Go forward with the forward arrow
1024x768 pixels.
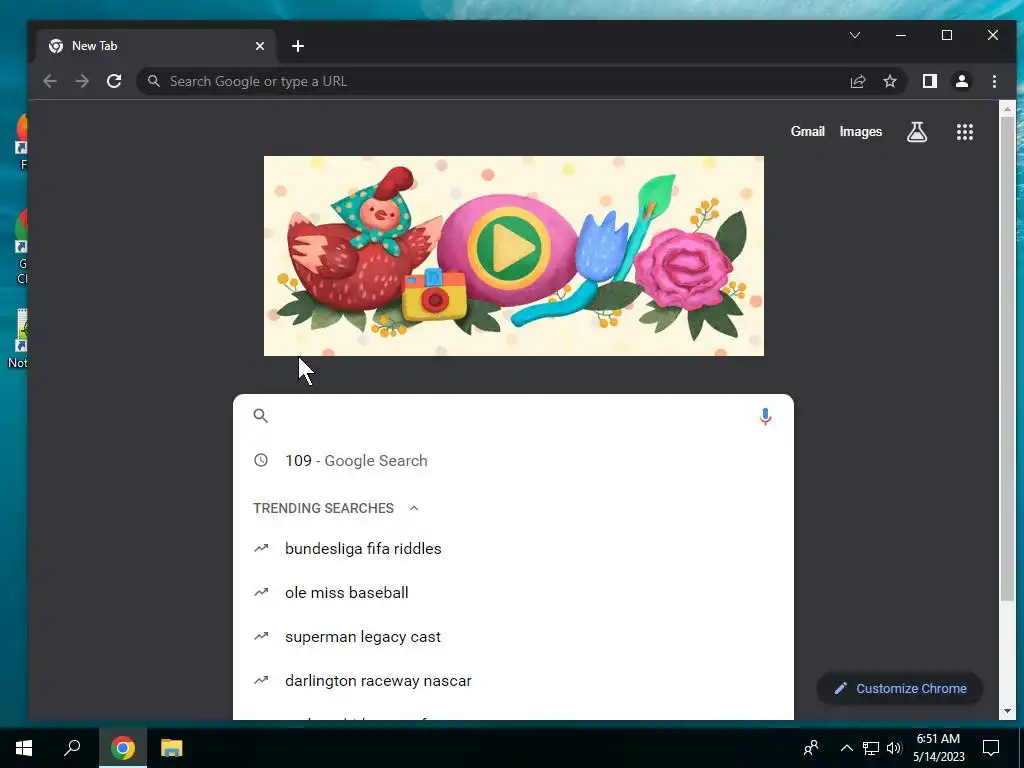[x=82, y=81]
